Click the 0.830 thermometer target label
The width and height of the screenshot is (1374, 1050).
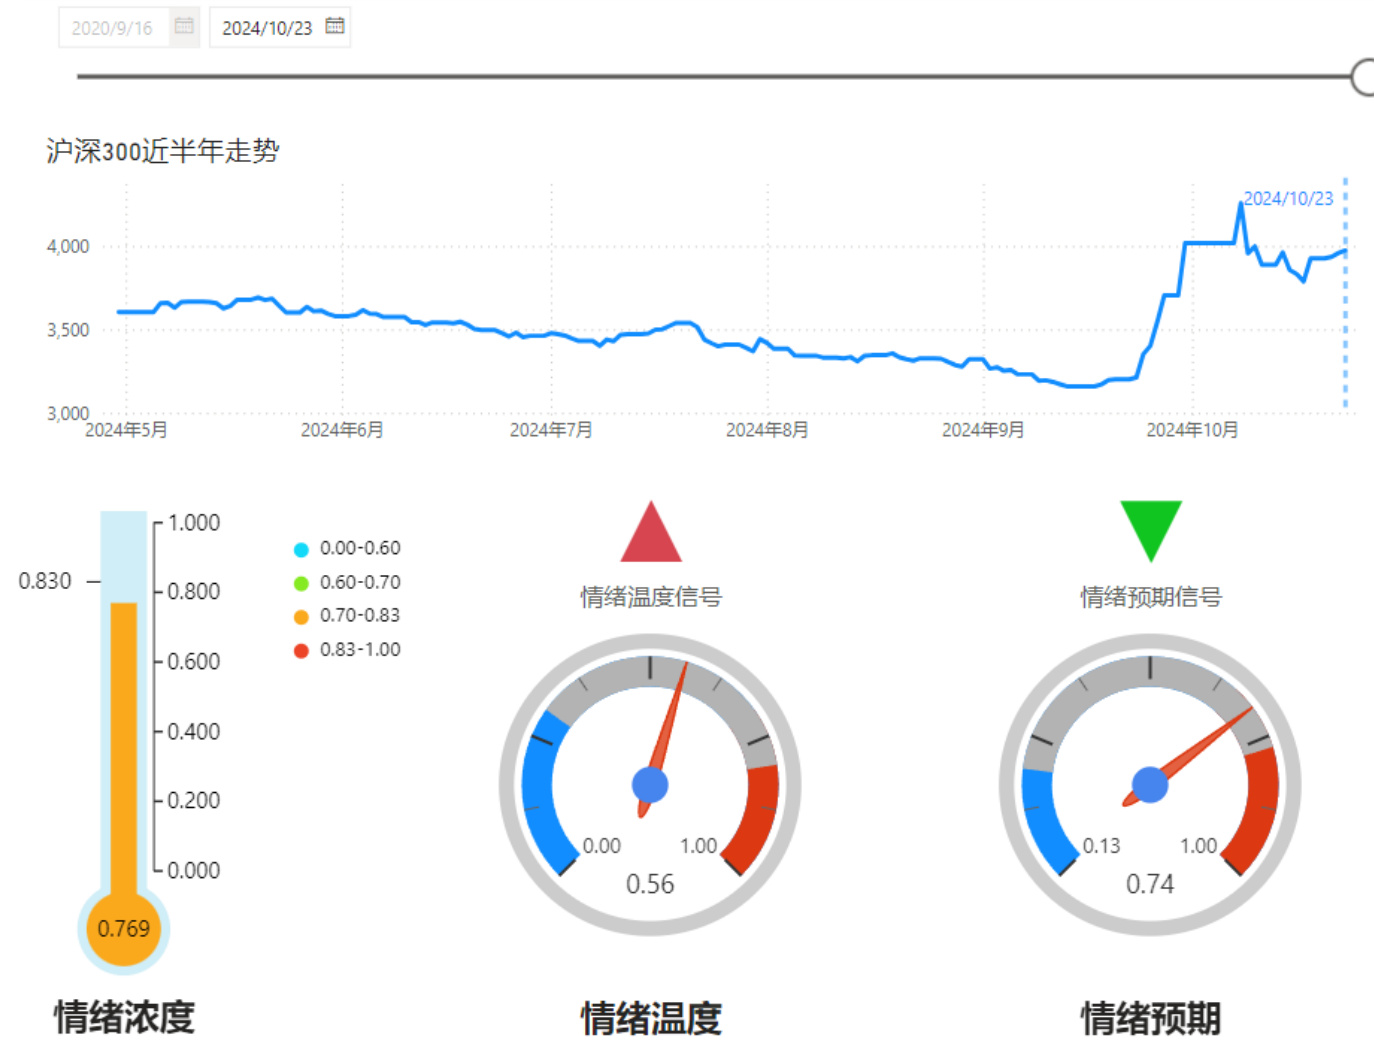click(45, 581)
